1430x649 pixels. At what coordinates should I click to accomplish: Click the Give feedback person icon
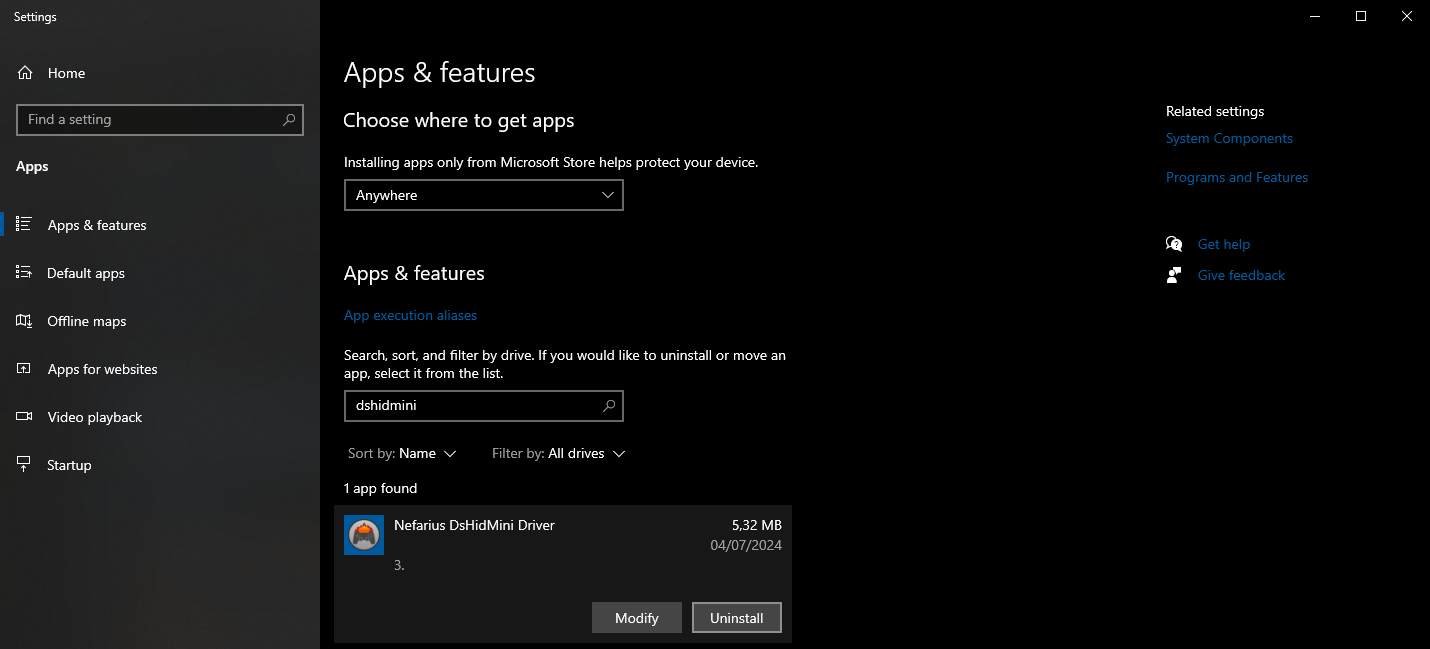tap(1174, 275)
